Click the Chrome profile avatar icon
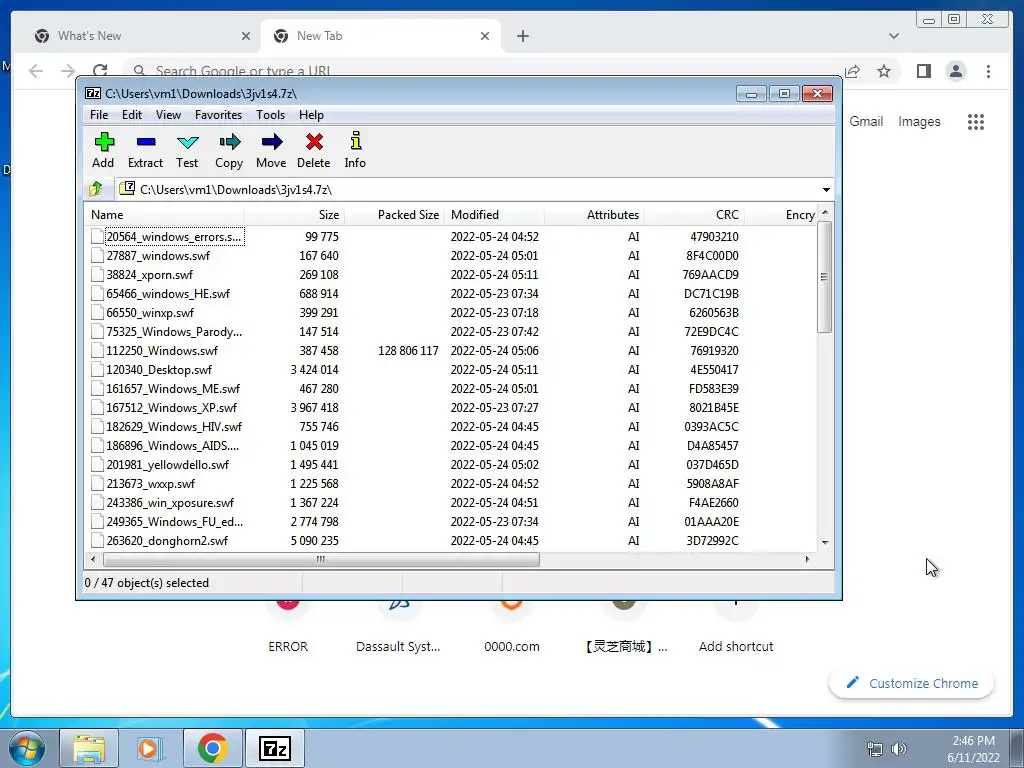This screenshot has height=768, width=1024. point(955,71)
